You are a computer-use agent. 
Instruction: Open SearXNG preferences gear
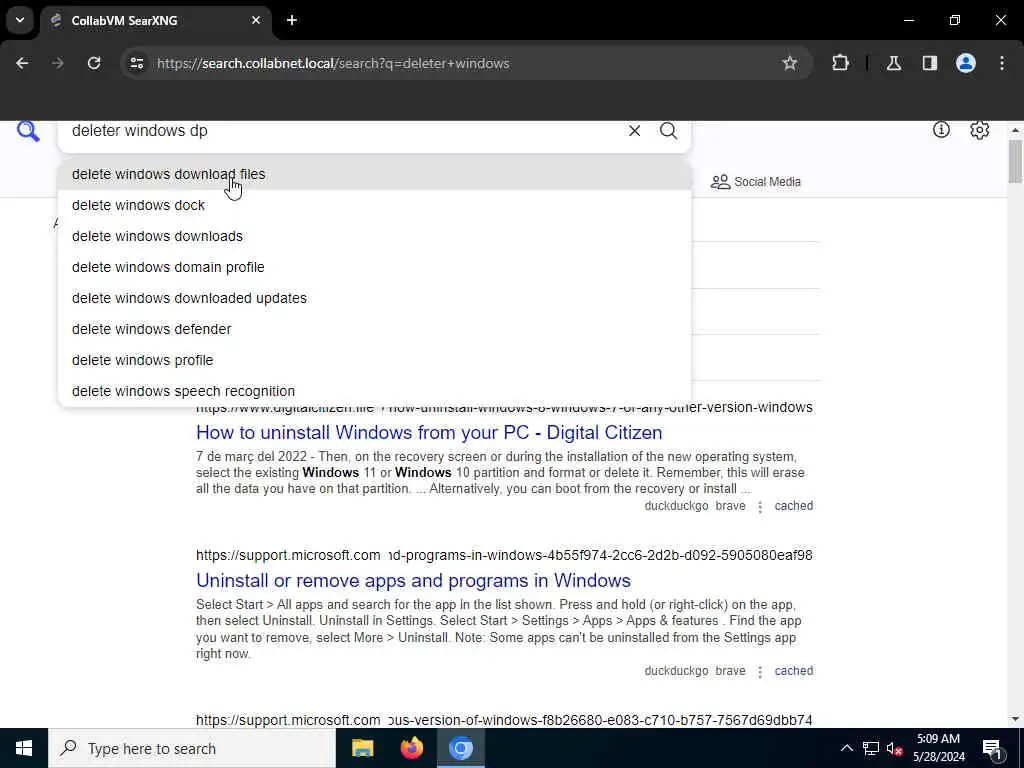(979, 130)
